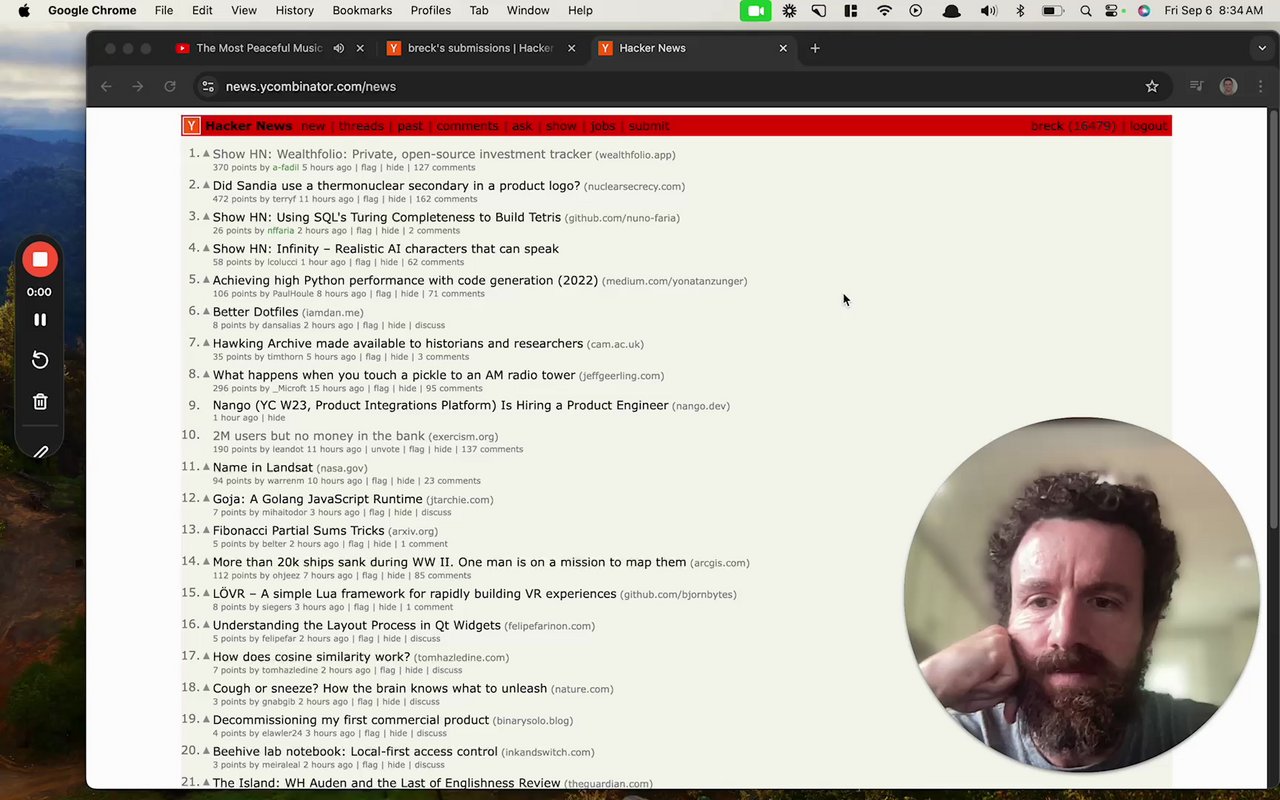Click the arcgis.com domain link
The width and height of the screenshot is (1280, 800).
pyautogui.click(x=720, y=563)
